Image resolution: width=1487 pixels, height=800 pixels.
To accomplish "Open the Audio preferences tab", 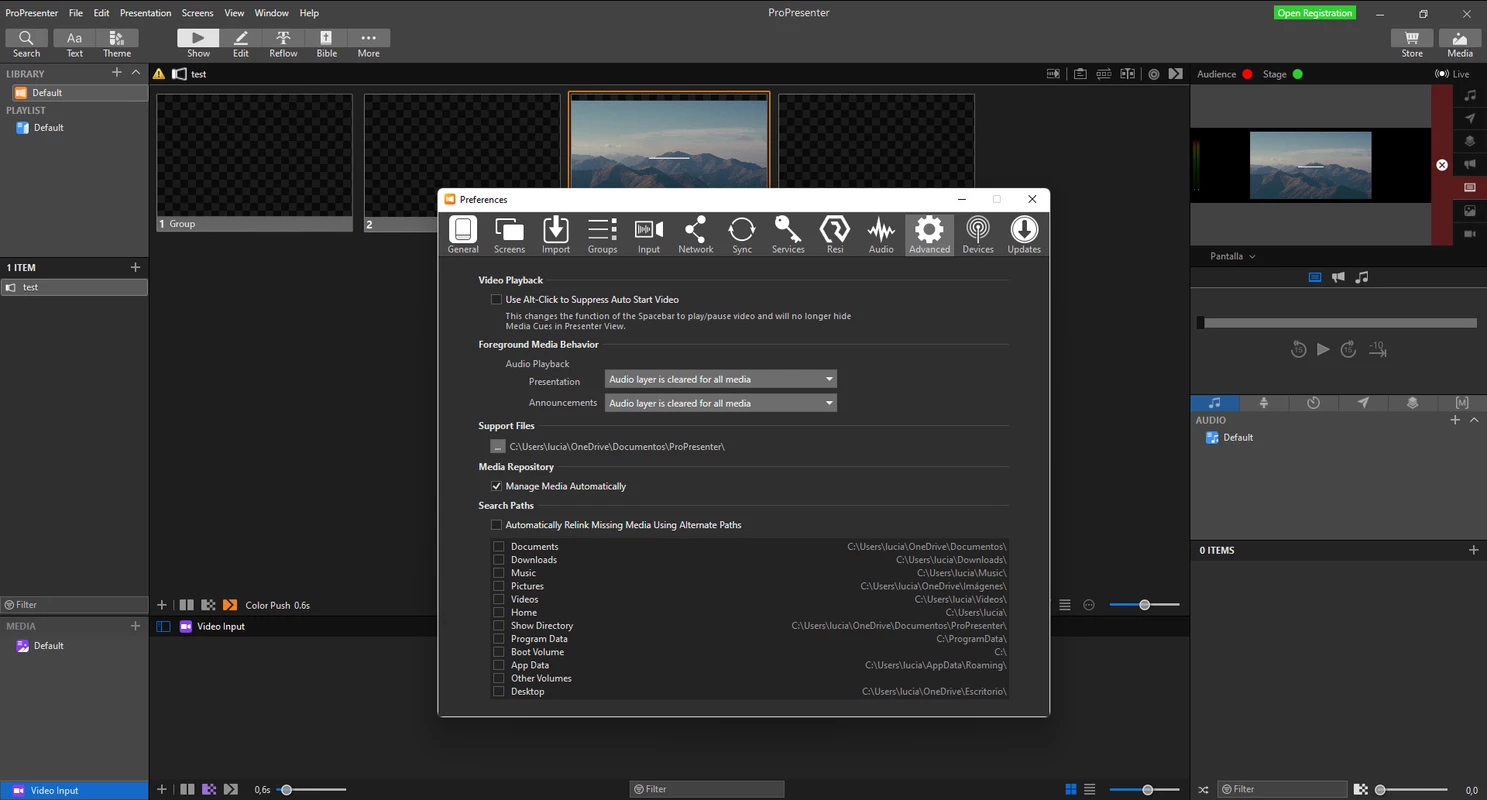I will click(x=881, y=235).
